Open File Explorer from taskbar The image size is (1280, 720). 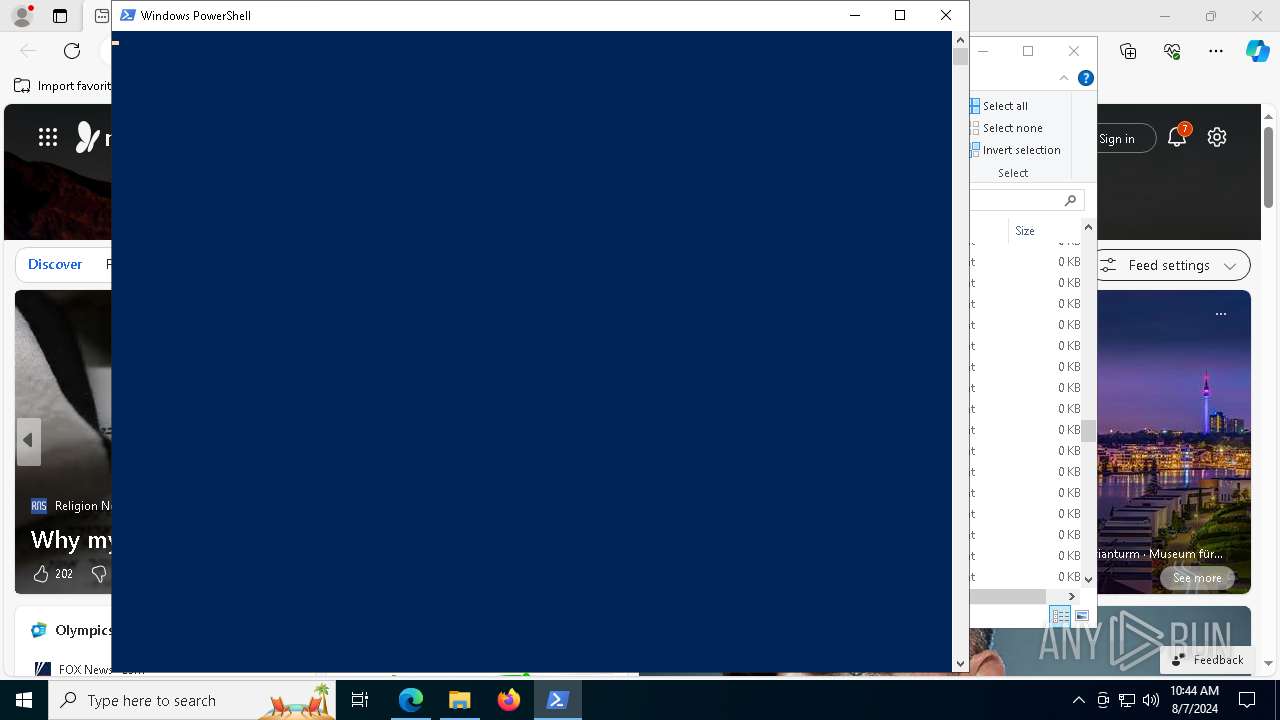[x=460, y=700]
